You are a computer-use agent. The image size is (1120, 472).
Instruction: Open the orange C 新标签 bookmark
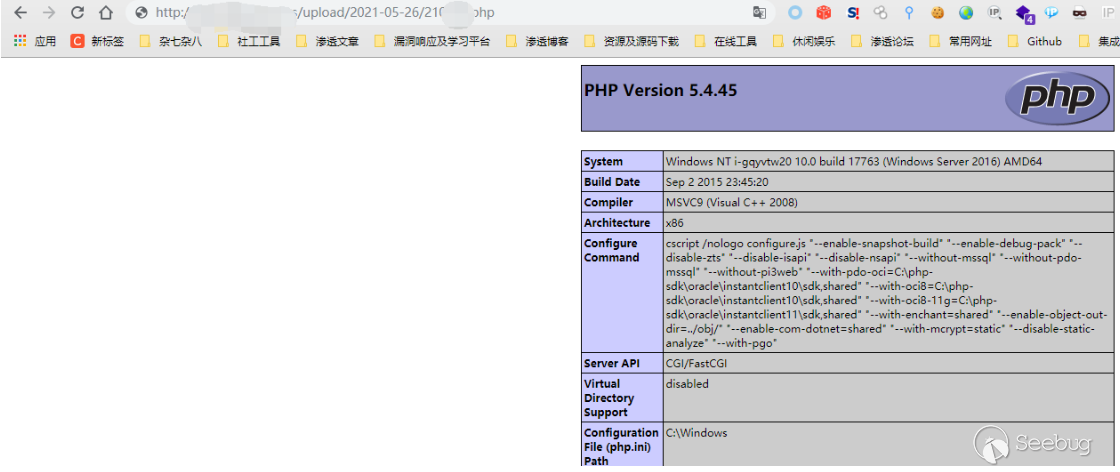(98, 41)
